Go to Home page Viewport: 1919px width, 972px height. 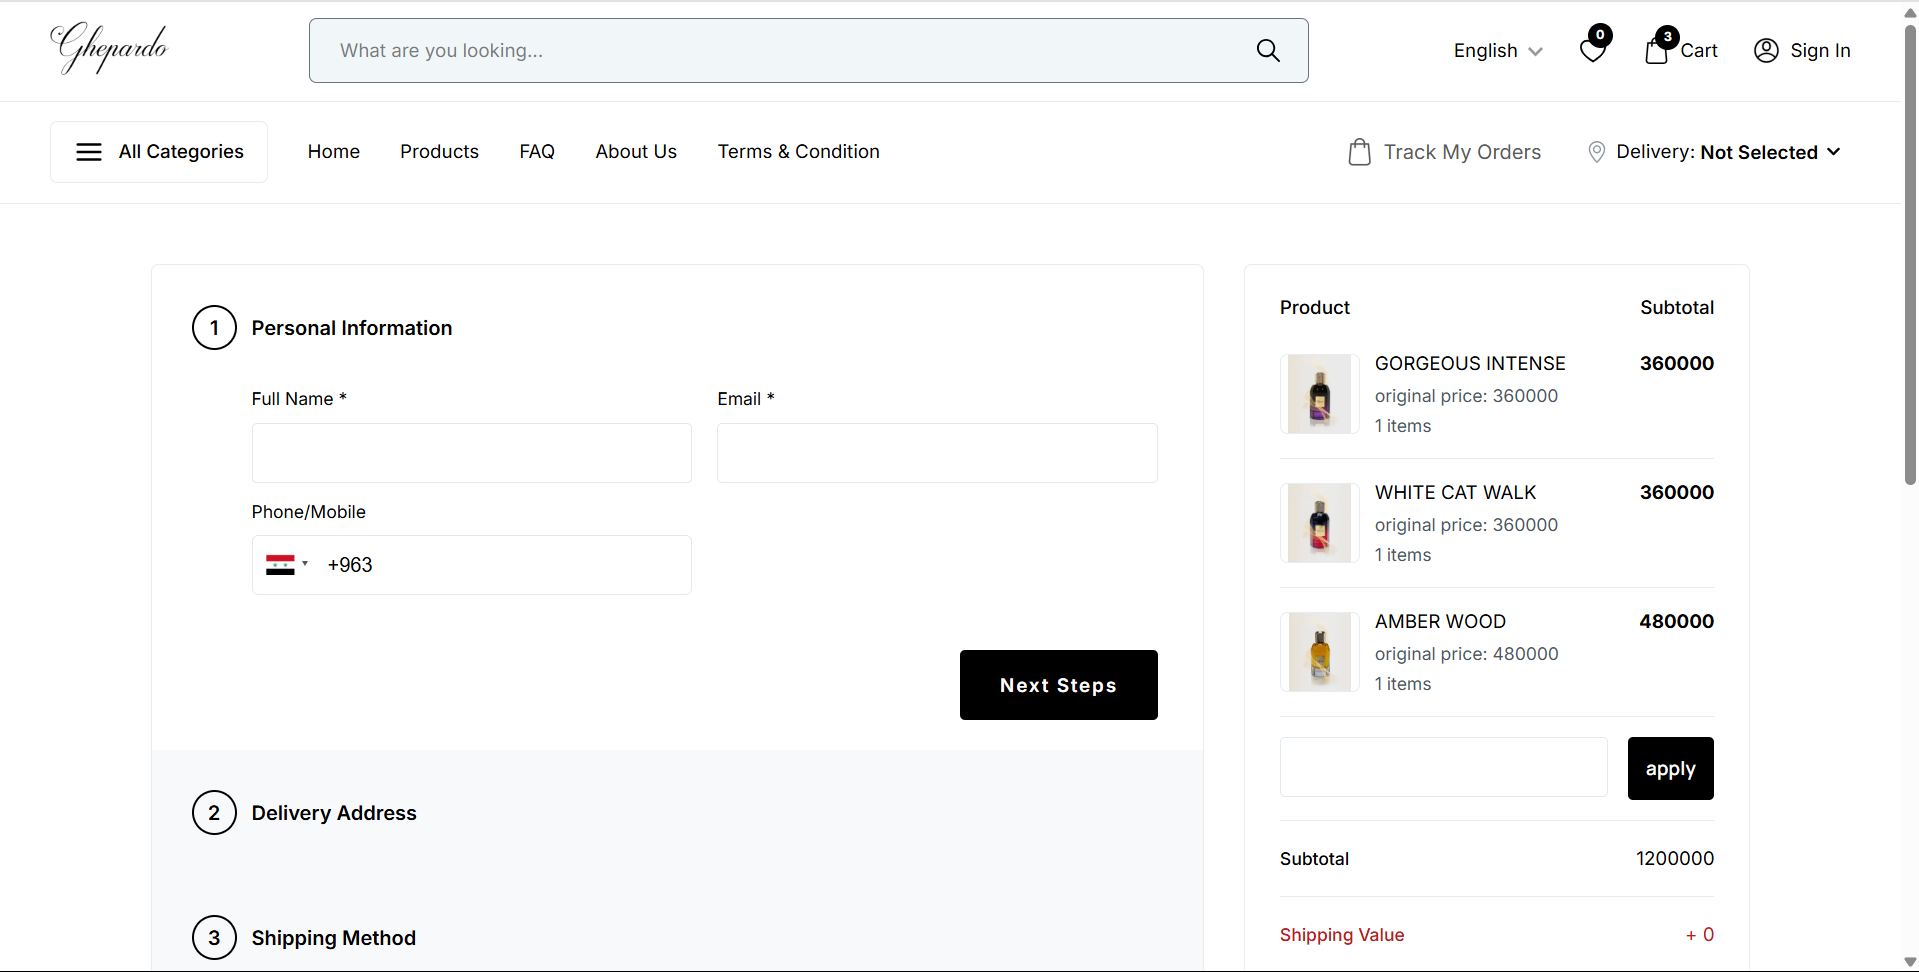click(334, 152)
